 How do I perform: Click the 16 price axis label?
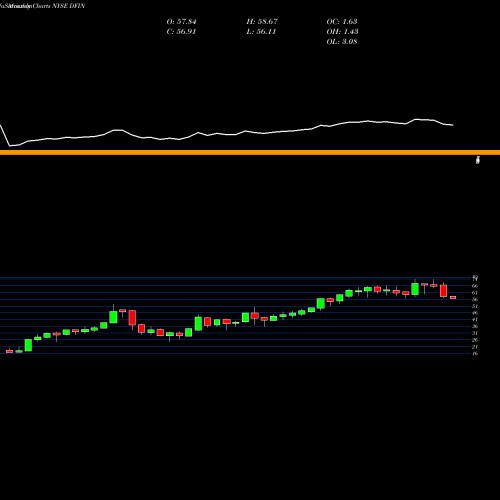[x=475, y=353]
